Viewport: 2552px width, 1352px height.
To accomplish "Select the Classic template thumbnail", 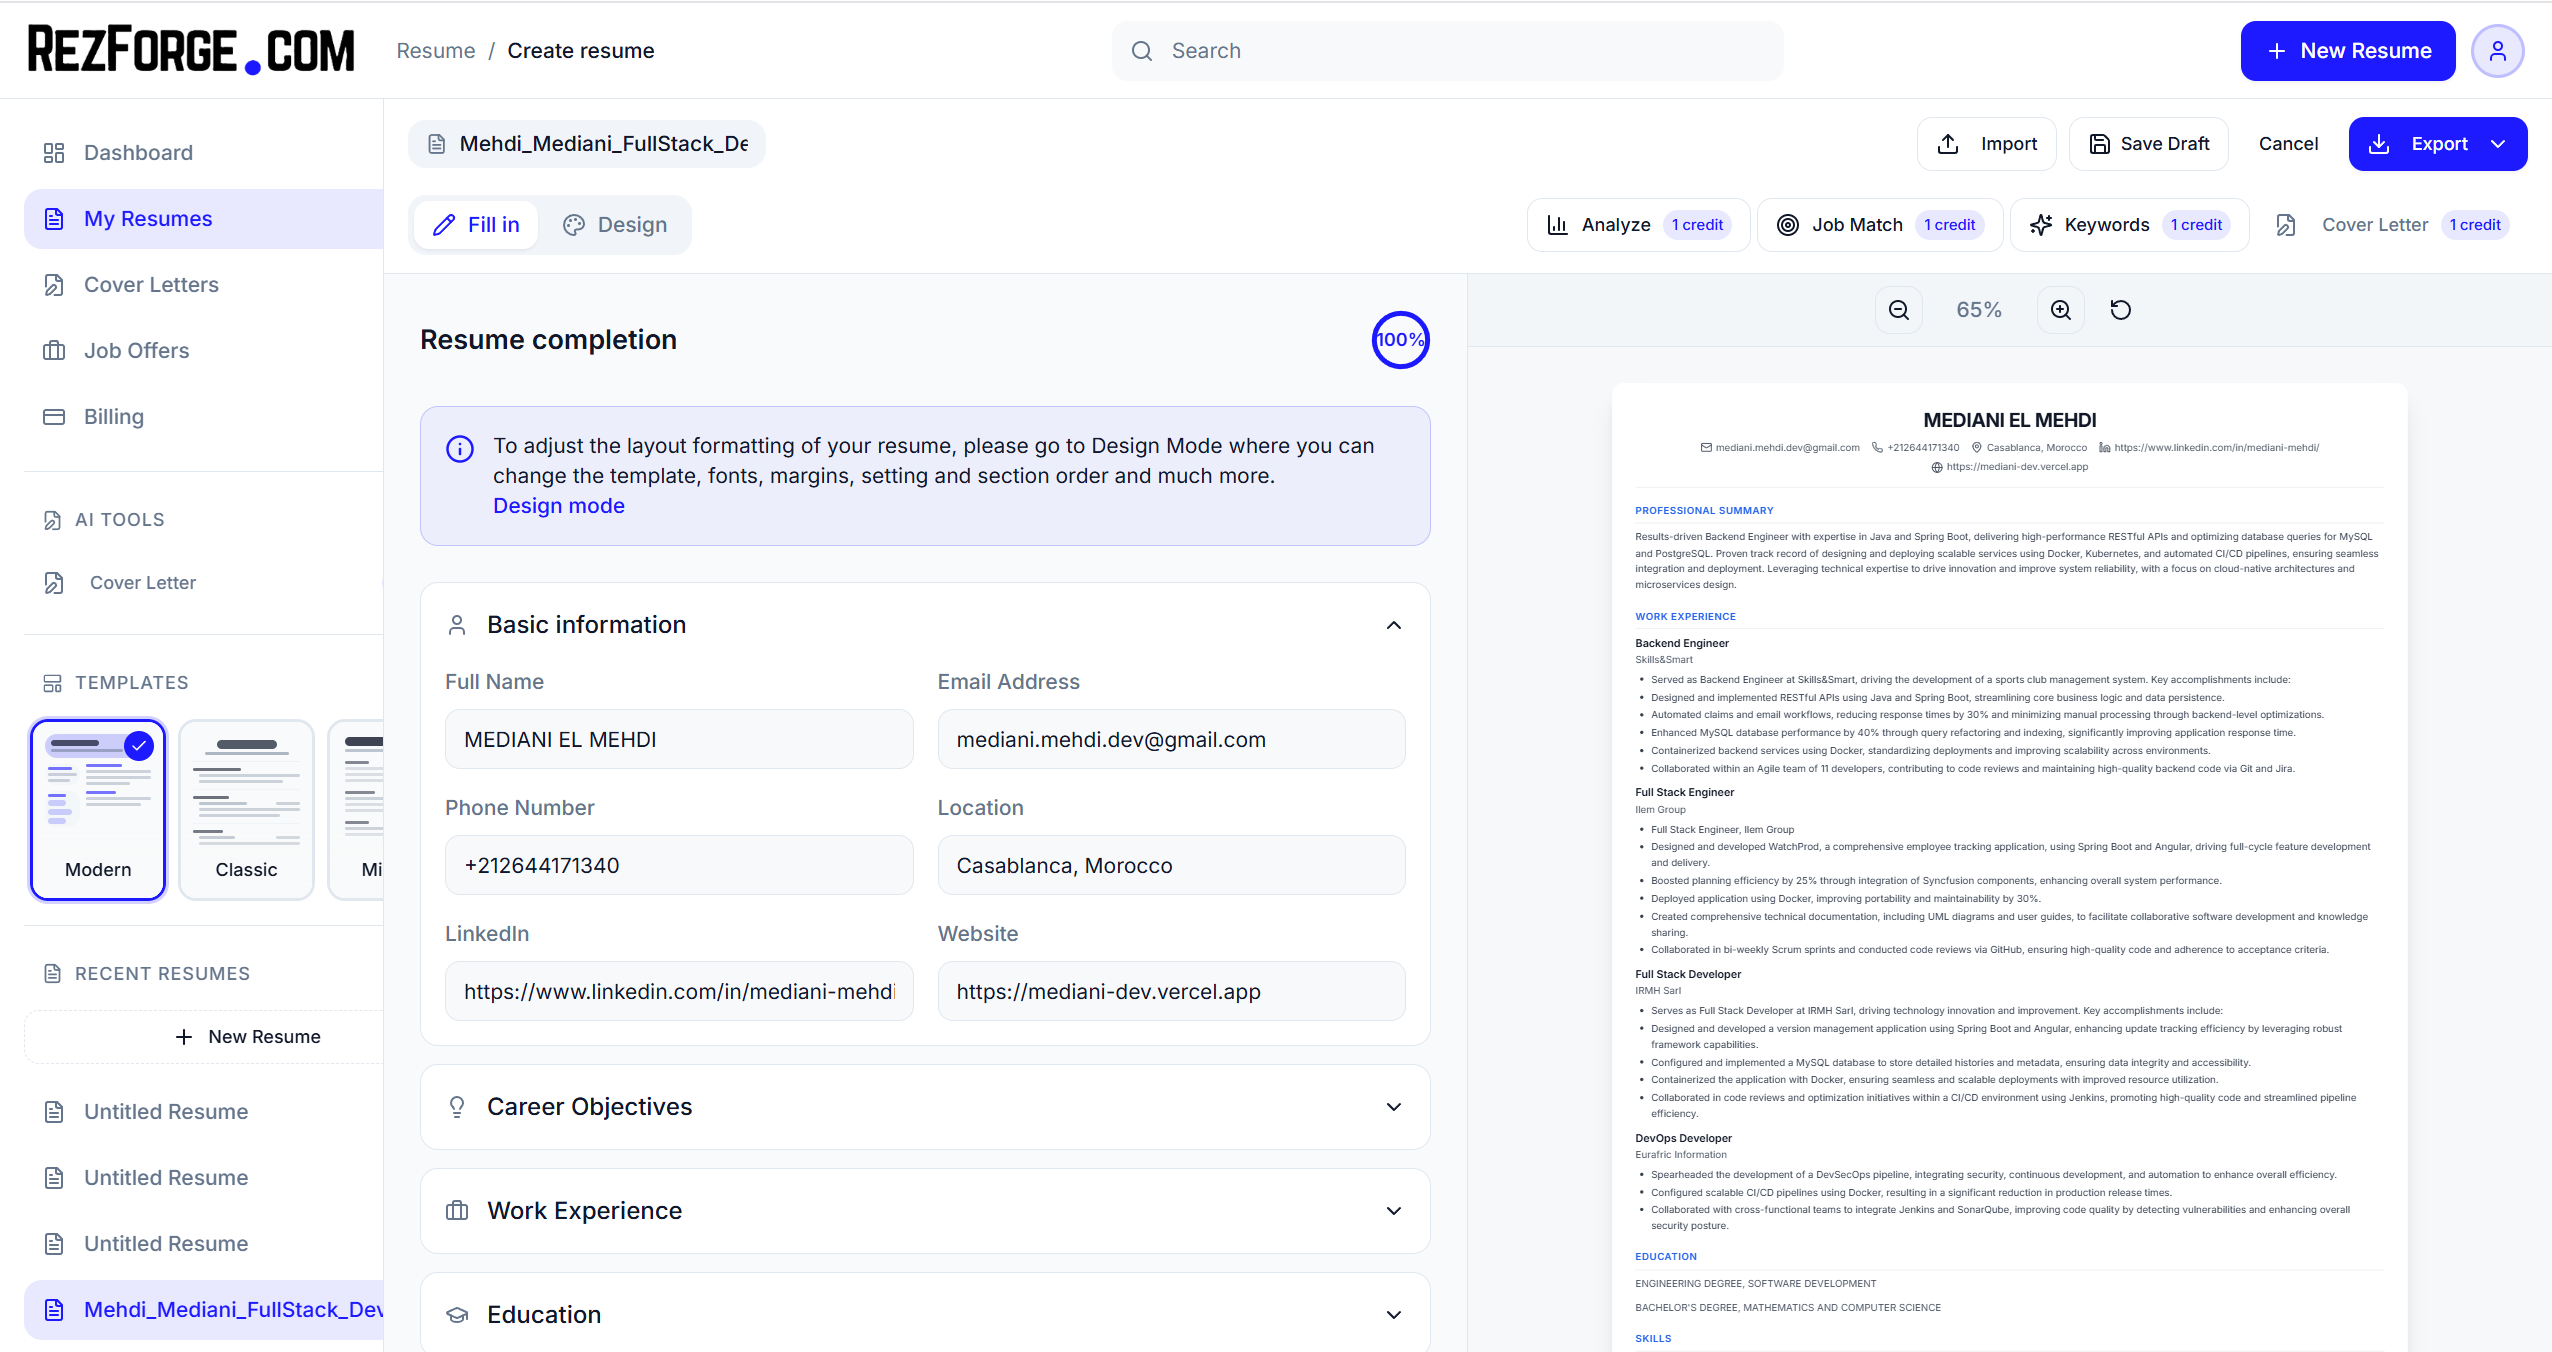I will pyautogui.click(x=246, y=809).
